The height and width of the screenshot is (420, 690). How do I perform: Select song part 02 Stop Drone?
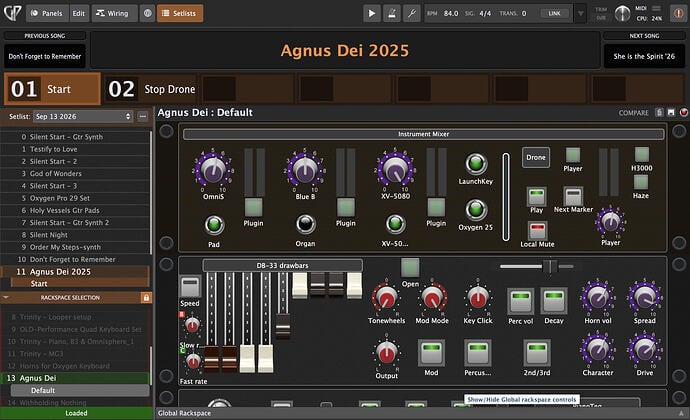(150, 89)
